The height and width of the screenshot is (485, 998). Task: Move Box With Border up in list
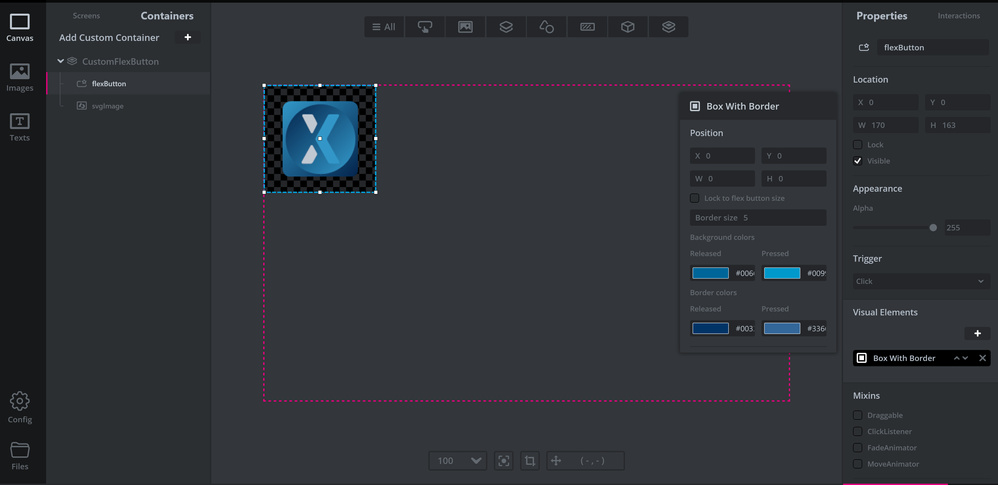click(x=956, y=358)
